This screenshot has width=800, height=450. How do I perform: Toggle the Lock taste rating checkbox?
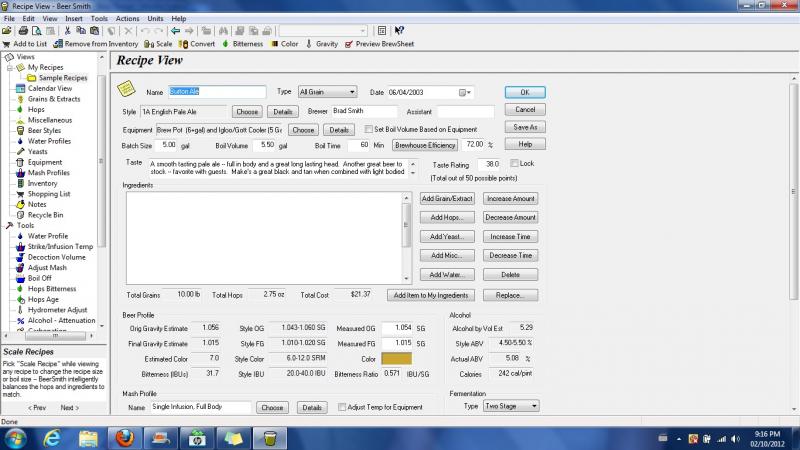514,163
